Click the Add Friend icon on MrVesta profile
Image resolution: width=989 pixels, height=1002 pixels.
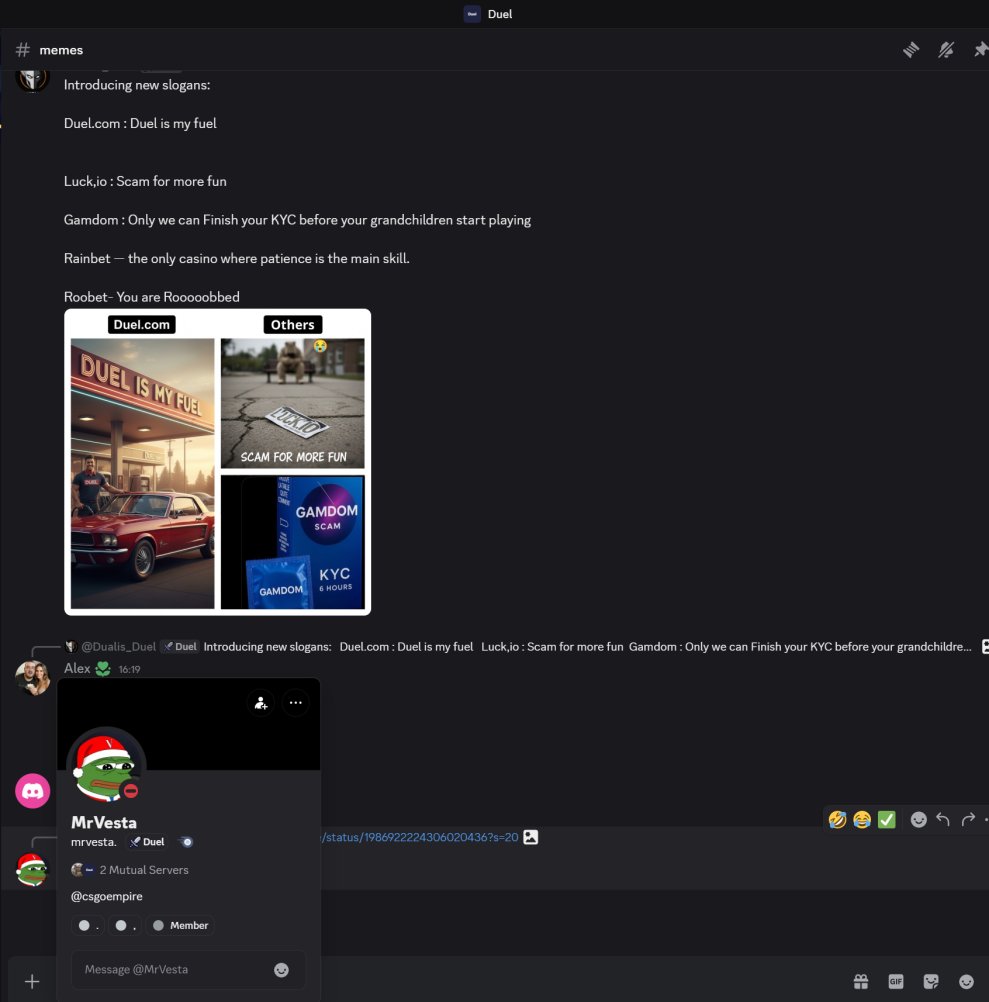pyautogui.click(x=261, y=703)
